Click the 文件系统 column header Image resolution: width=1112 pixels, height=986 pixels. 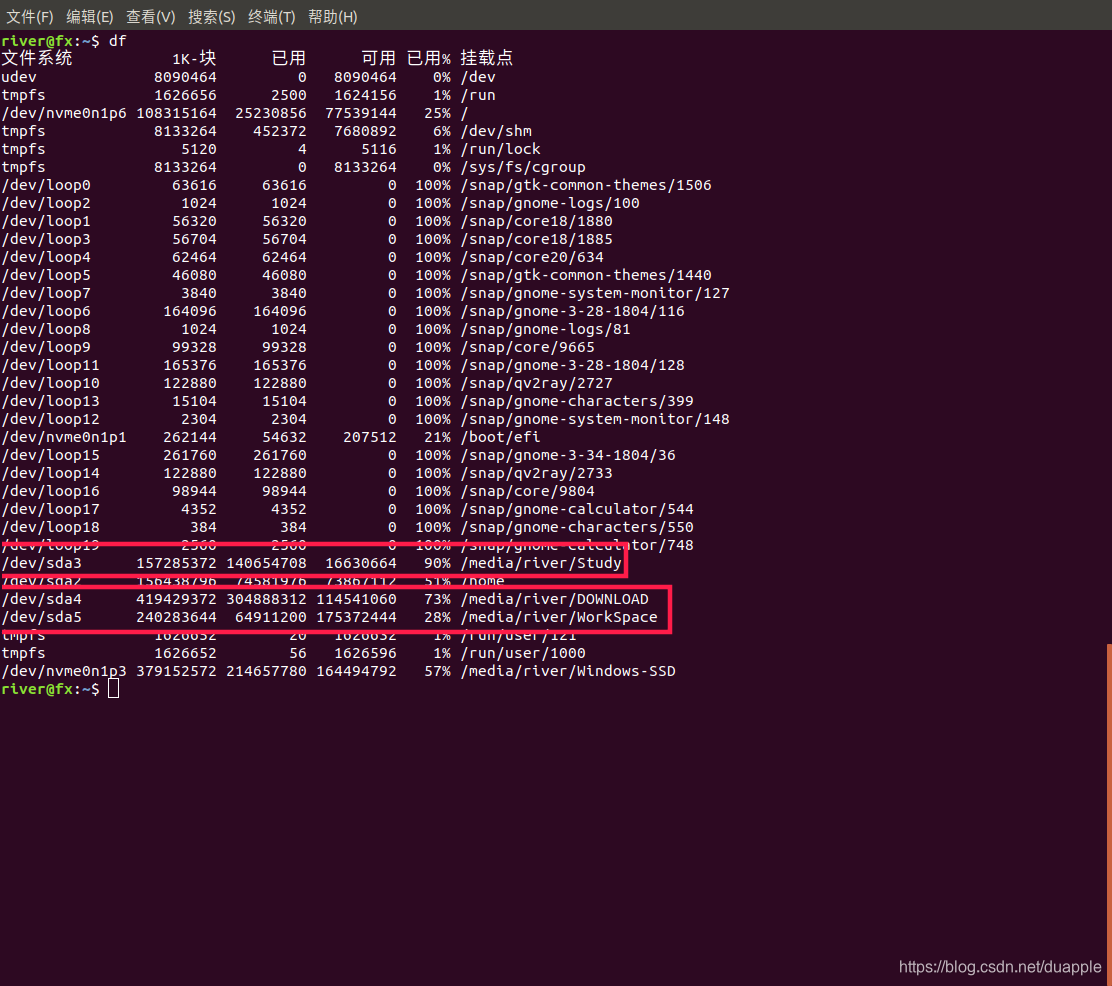coord(37,58)
